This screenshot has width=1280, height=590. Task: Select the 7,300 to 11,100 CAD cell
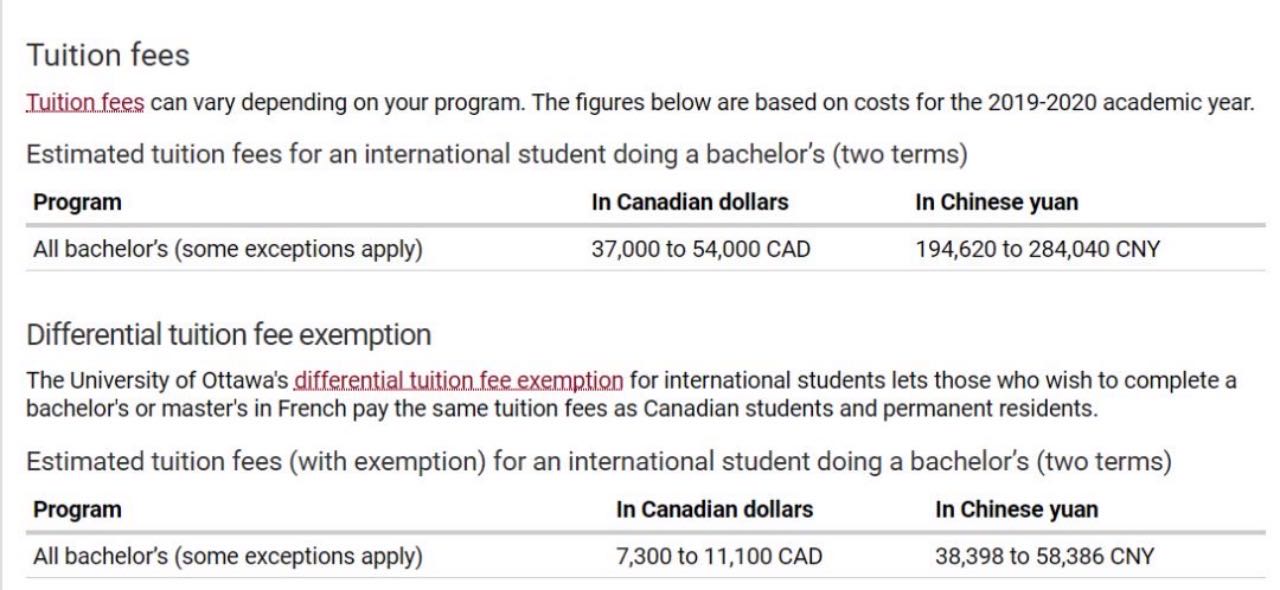pos(719,556)
